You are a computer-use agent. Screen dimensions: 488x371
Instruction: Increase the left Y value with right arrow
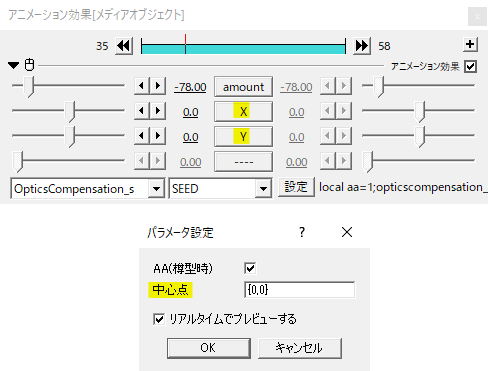point(158,136)
